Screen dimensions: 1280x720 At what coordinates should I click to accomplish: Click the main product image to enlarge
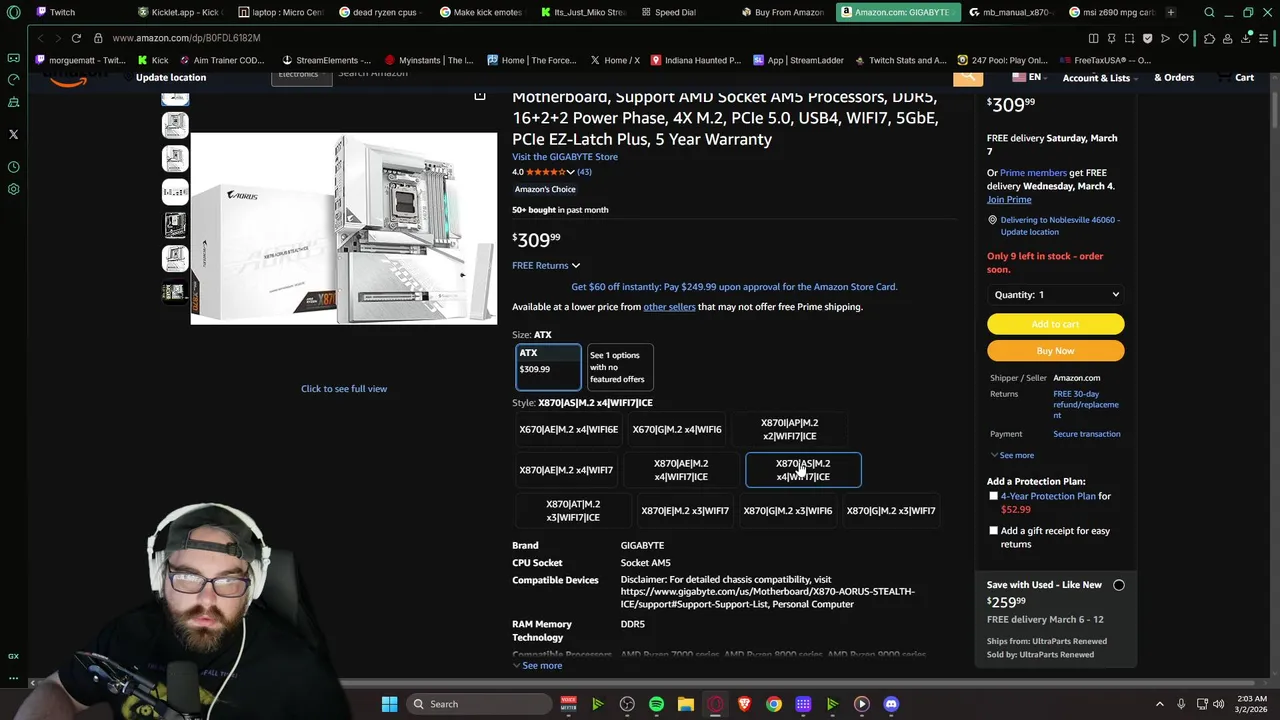coord(344,228)
